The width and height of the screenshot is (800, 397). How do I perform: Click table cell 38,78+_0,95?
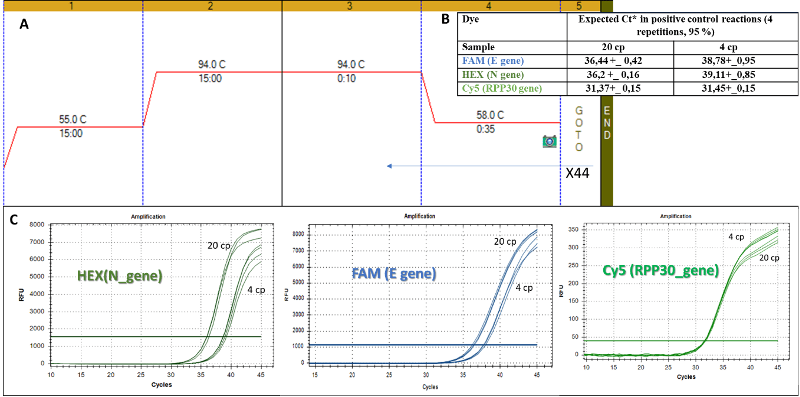[735, 60]
